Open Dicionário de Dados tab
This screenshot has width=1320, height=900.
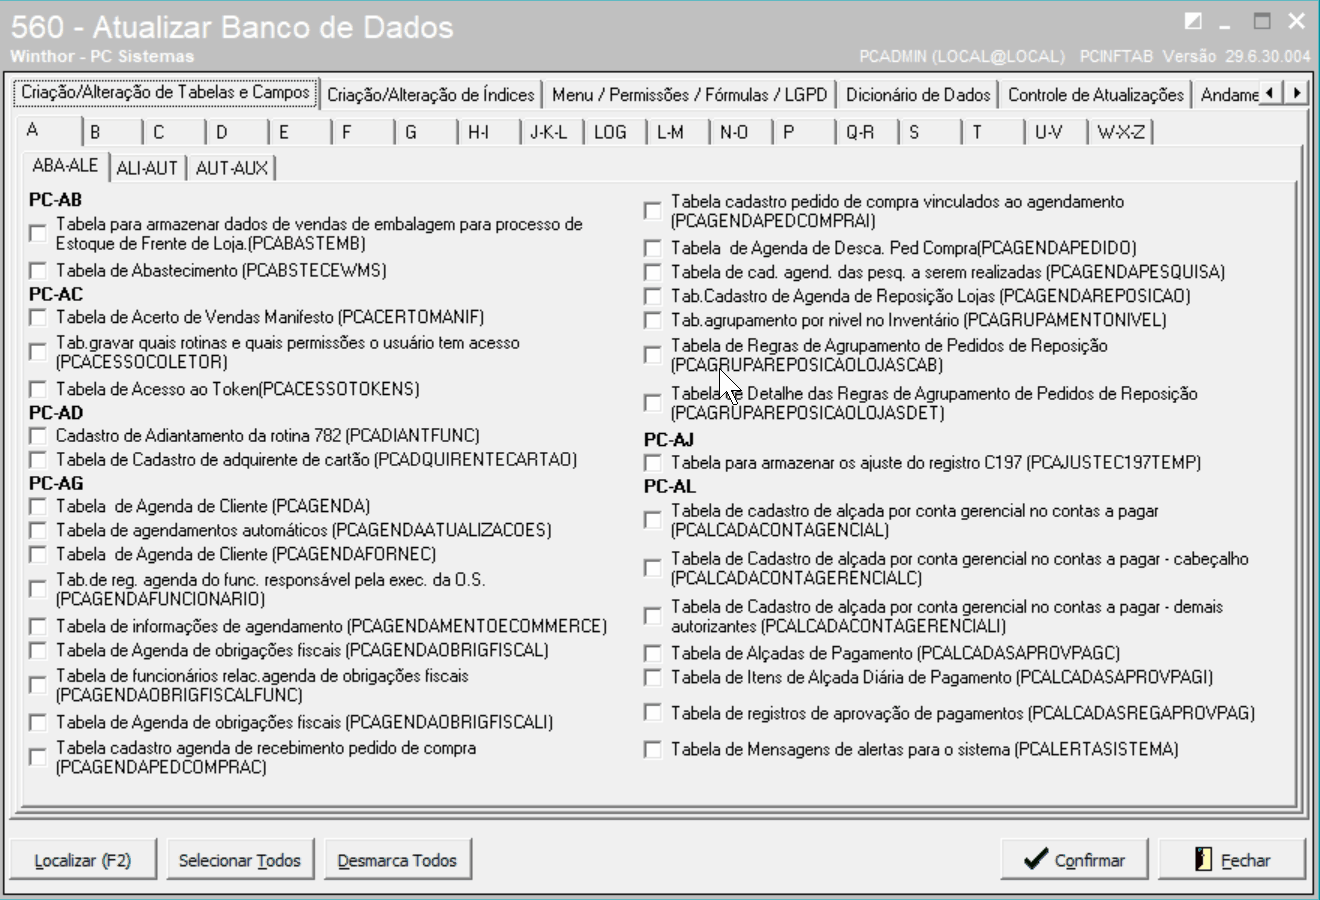(918, 95)
